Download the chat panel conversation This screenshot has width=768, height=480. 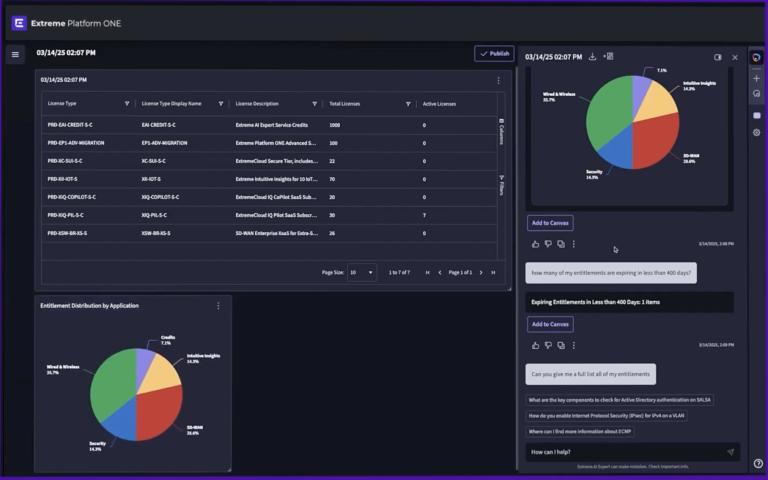(x=592, y=57)
